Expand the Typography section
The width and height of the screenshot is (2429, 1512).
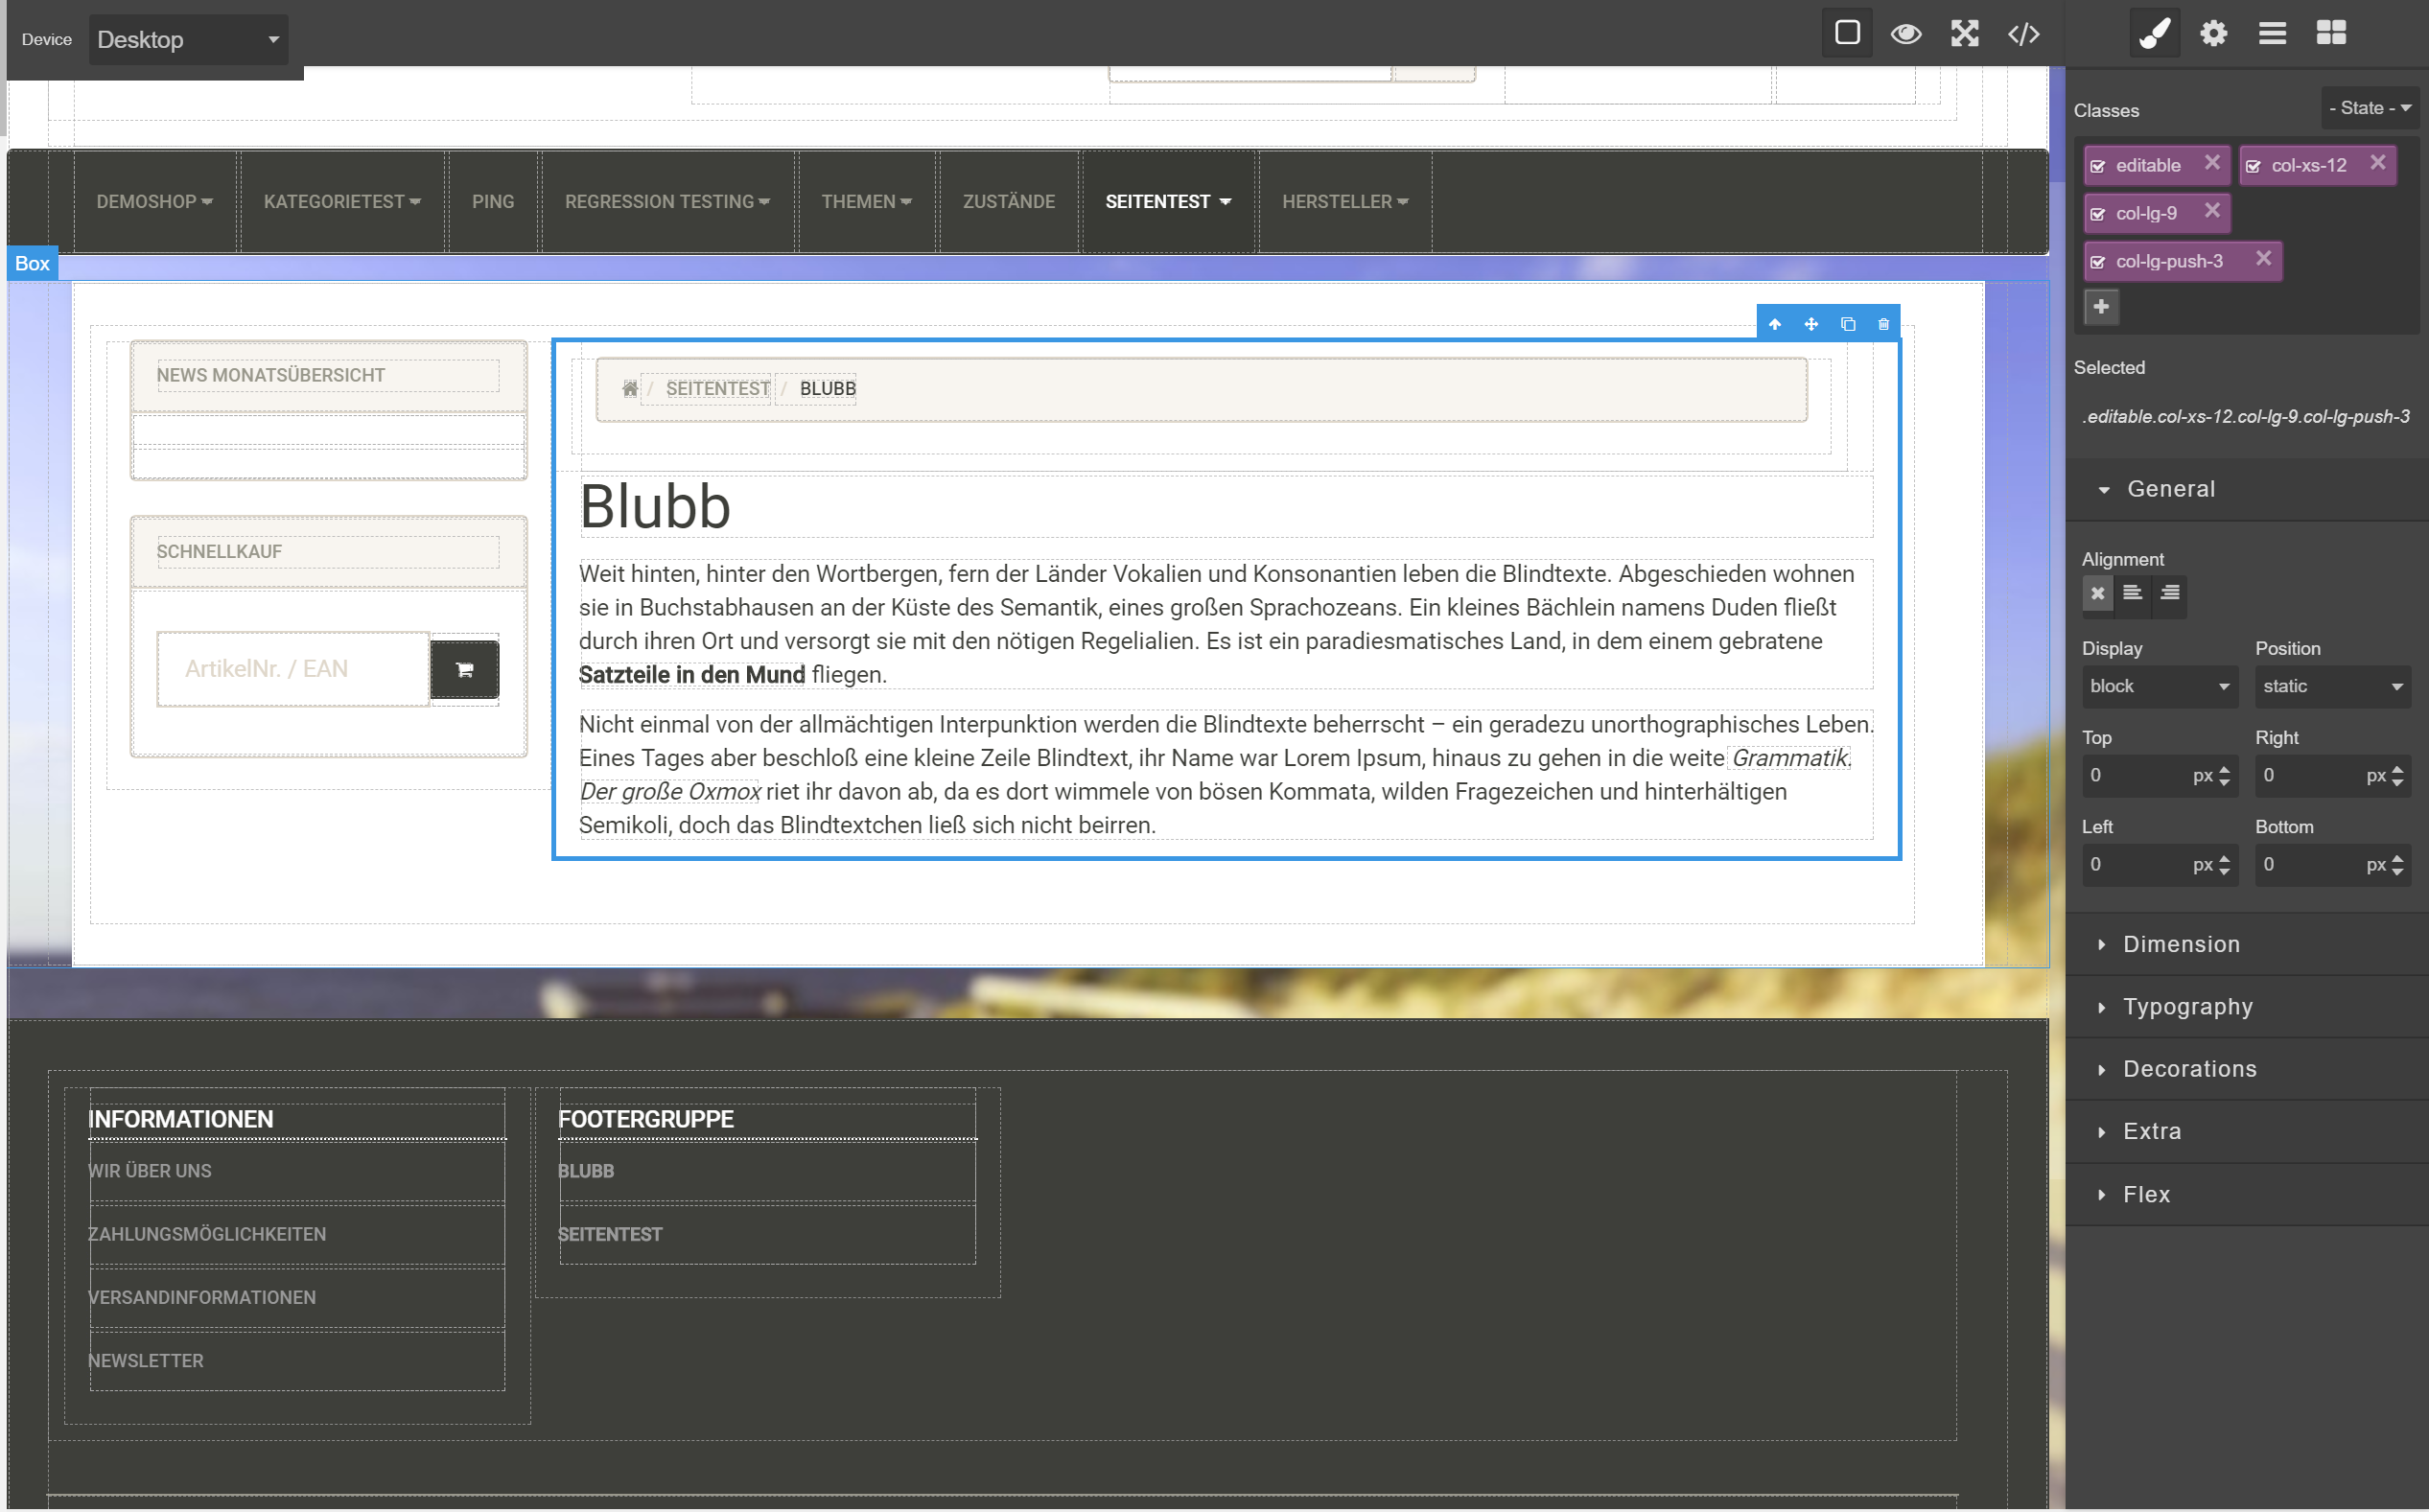2187,1006
